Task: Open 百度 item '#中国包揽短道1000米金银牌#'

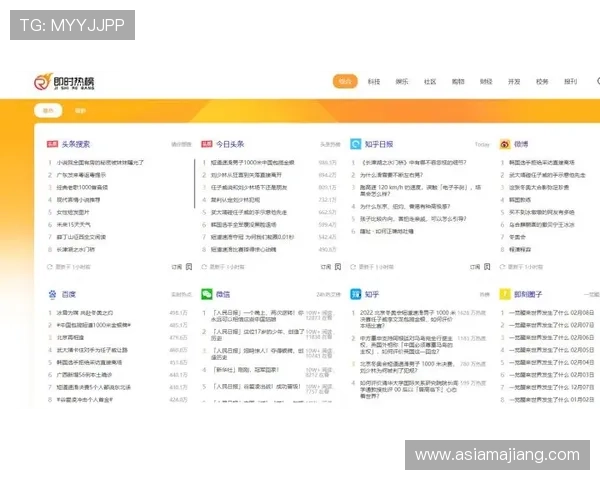Action: coord(94,325)
